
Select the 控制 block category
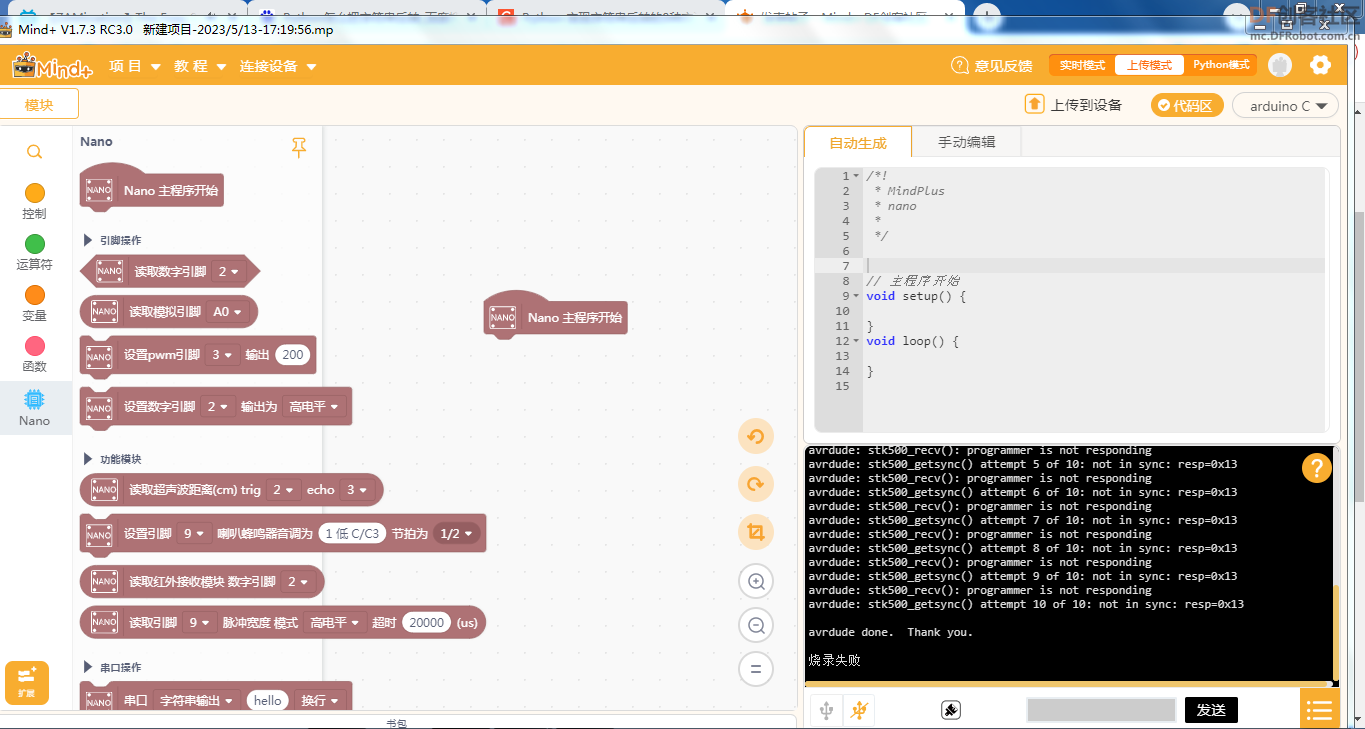click(34, 201)
